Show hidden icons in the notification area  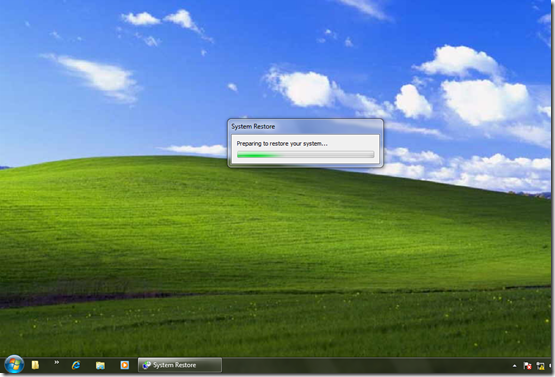515,366
